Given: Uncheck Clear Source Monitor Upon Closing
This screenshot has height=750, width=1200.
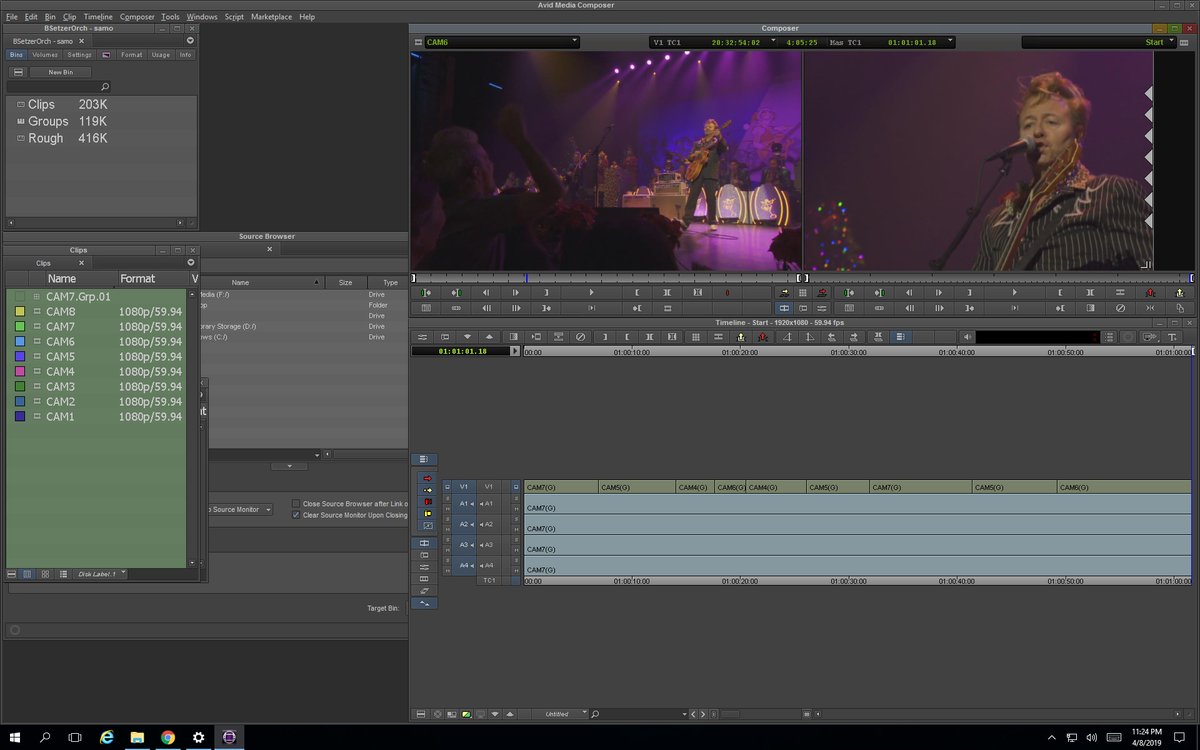Looking at the screenshot, I should click(x=294, y=515).
